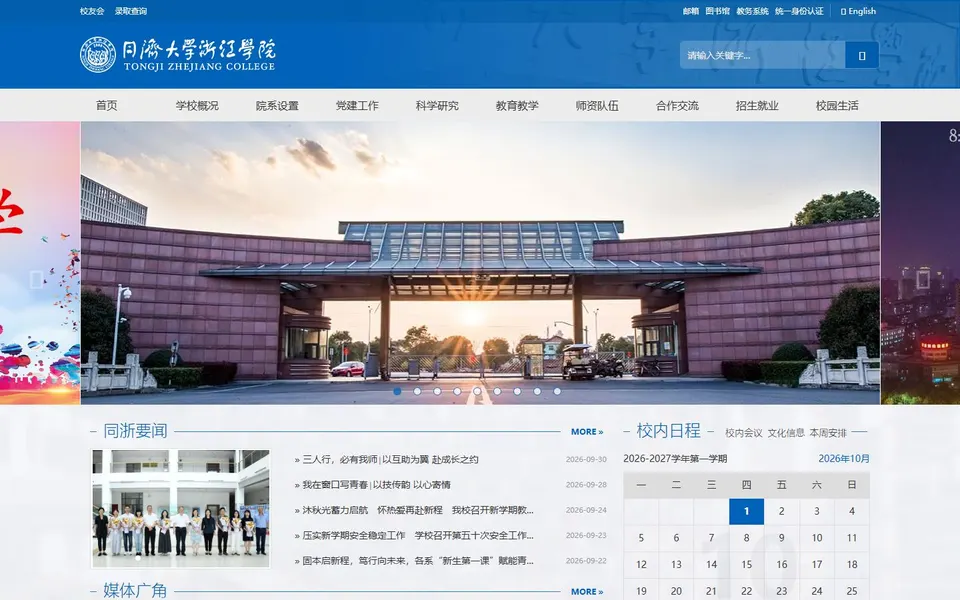This screenshot has height=600, width=960.
Task: Select the fourth carousel indicator dot
Action: click(457, 391)
